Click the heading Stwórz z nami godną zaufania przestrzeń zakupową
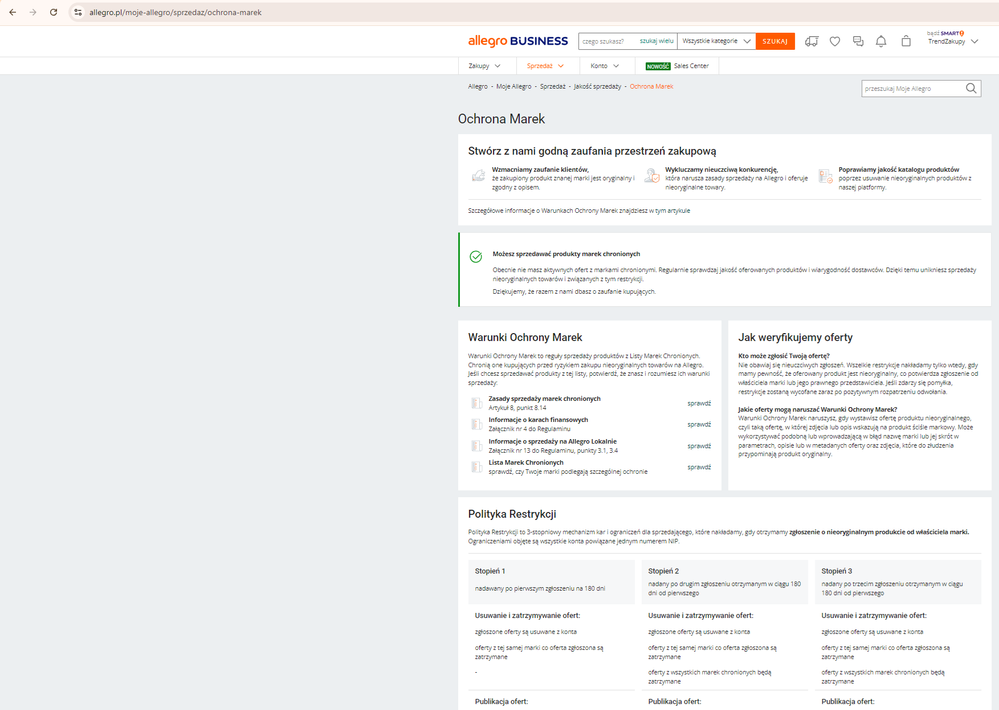 click(592, 151)
